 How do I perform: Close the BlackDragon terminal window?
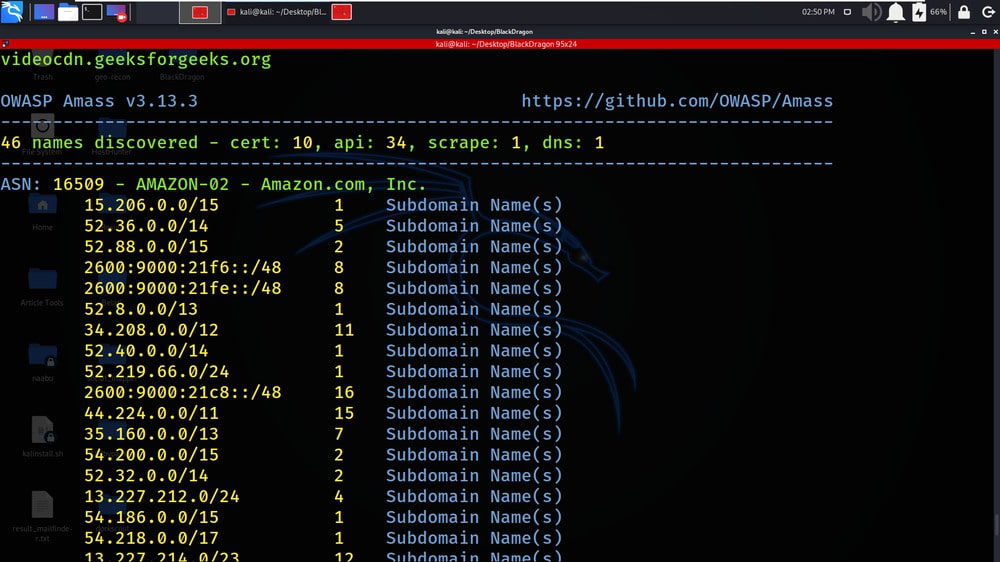pos(995,32)
